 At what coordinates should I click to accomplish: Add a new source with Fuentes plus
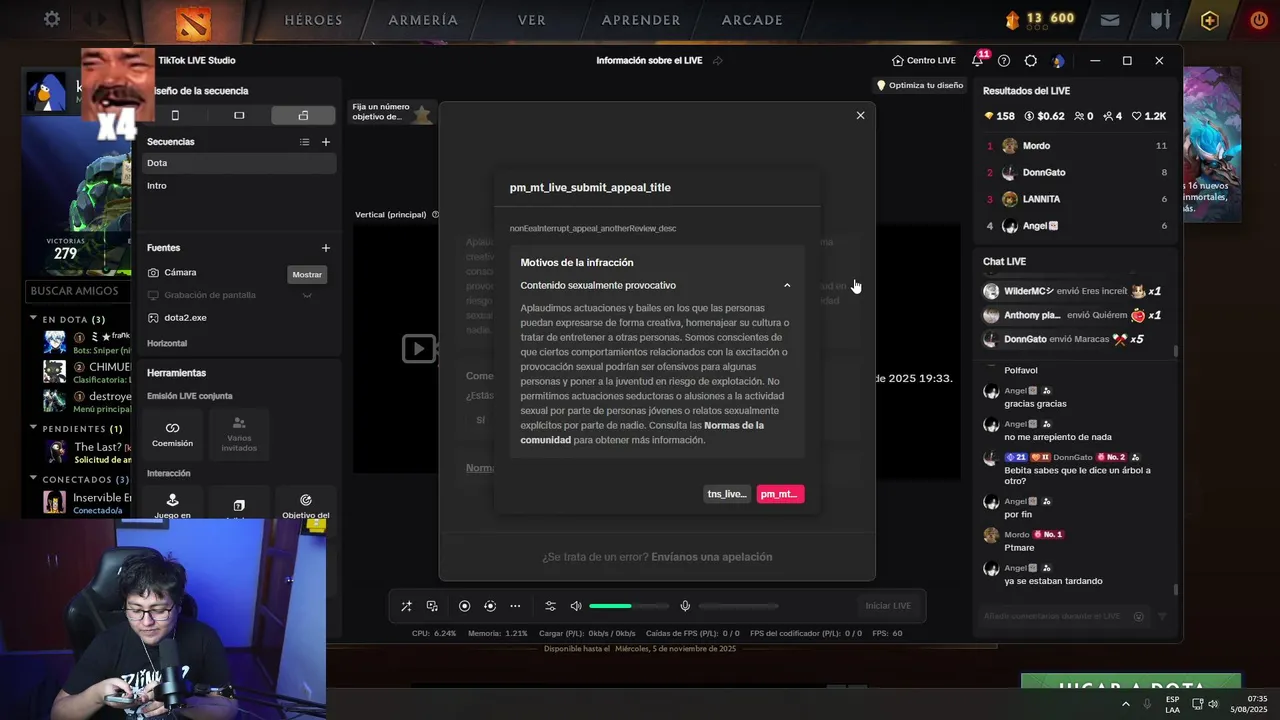[x=325, y=248]
